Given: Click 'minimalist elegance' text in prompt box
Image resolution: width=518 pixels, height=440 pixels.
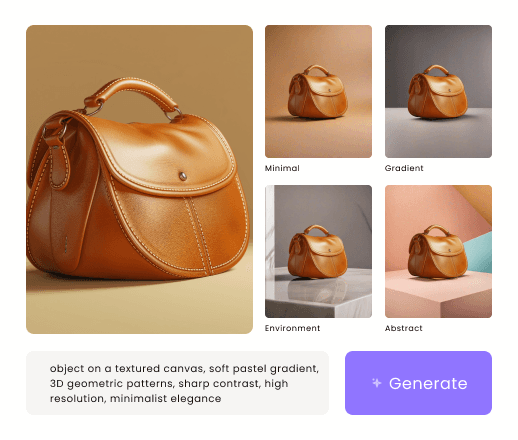Looking at the screenshot, I should coord(166,398).
